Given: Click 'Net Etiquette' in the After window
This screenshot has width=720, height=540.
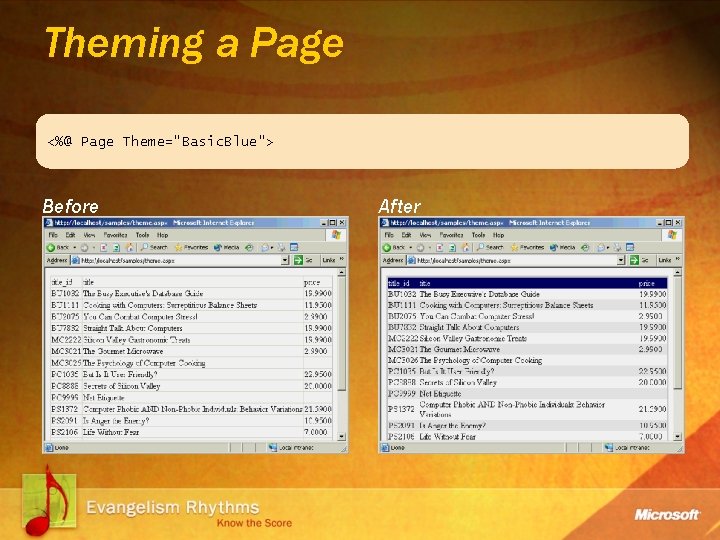Looking at the screenshot, I should [x=440, y=394].
